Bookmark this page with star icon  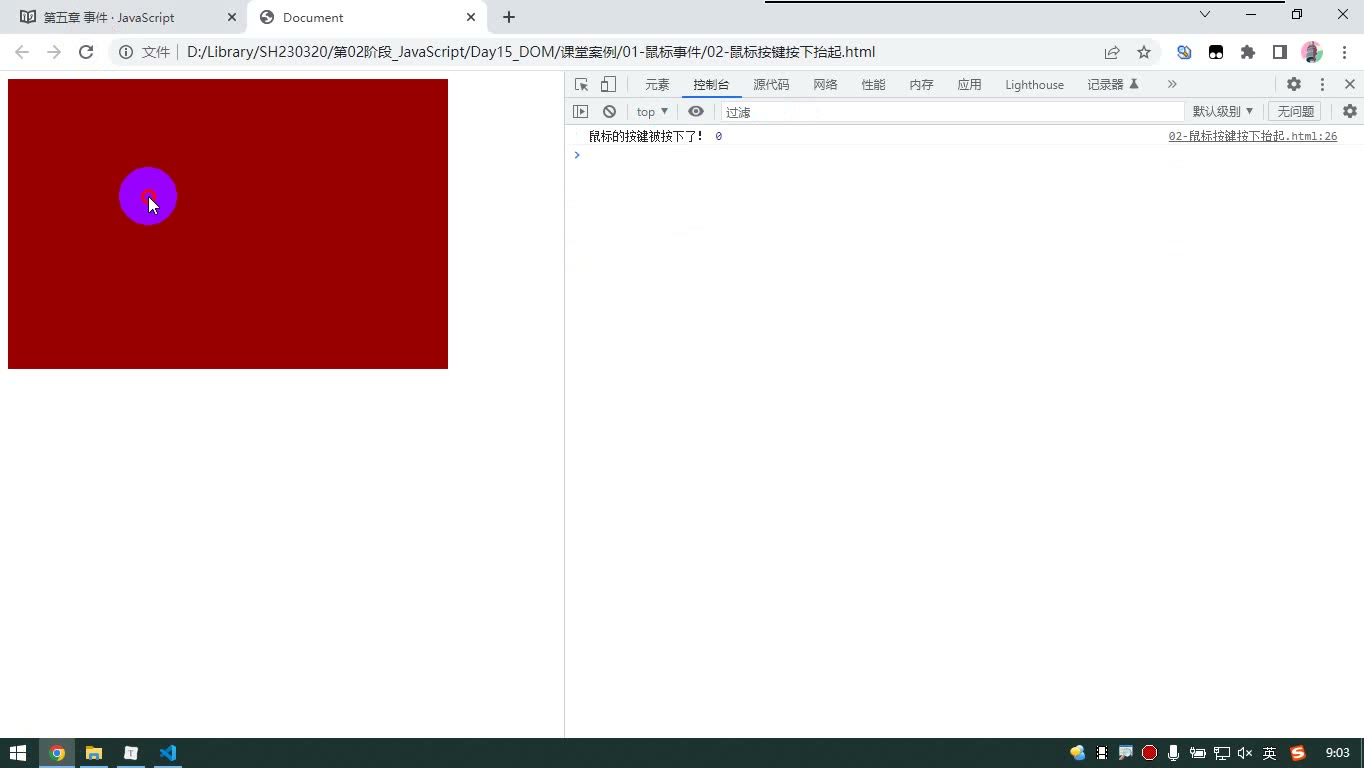tap(1144, 52)
